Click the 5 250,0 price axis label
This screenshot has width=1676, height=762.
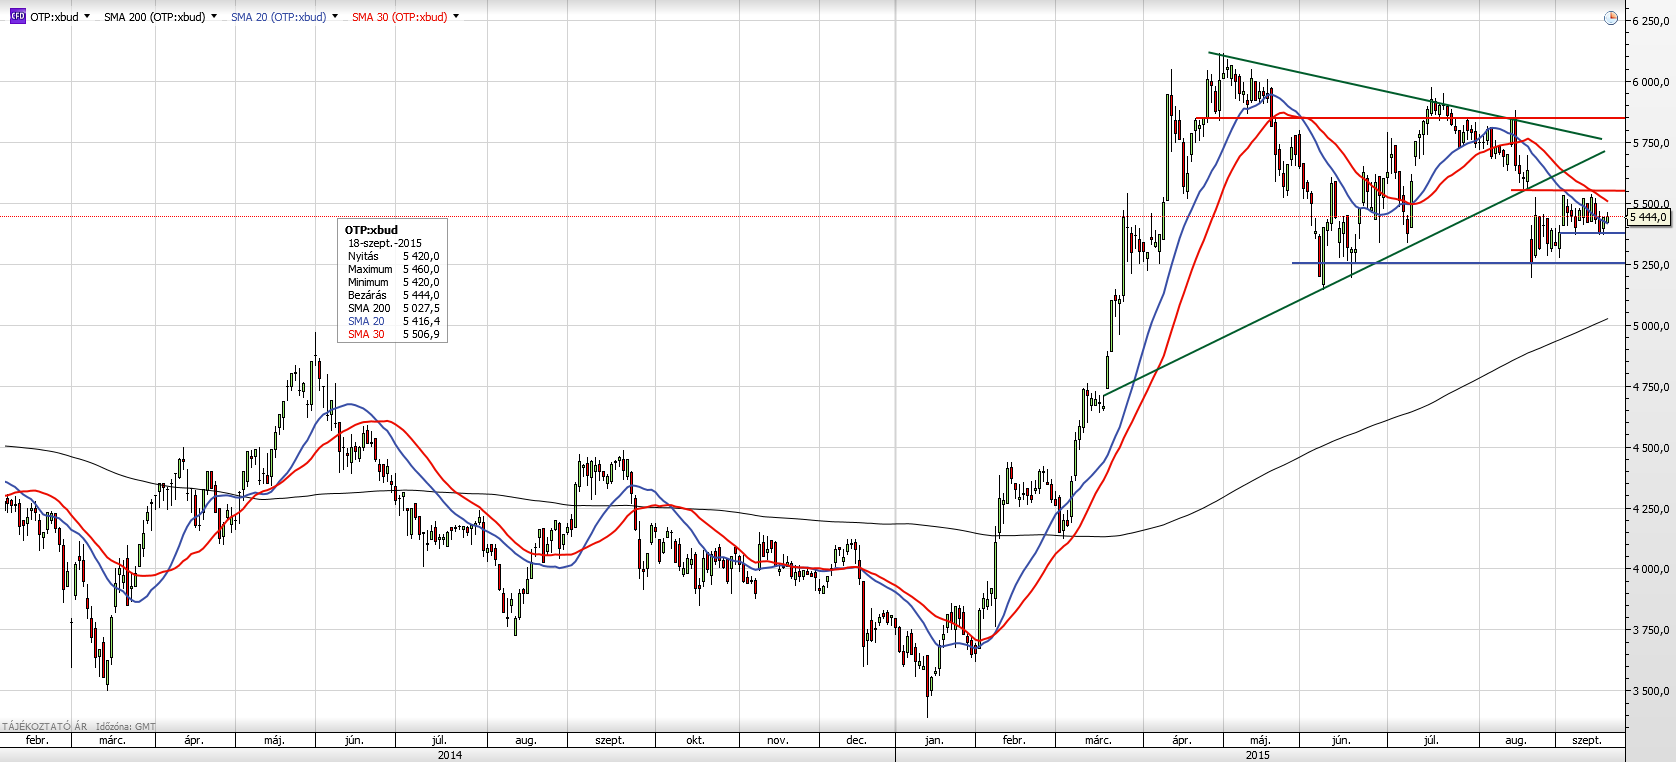1651,265
